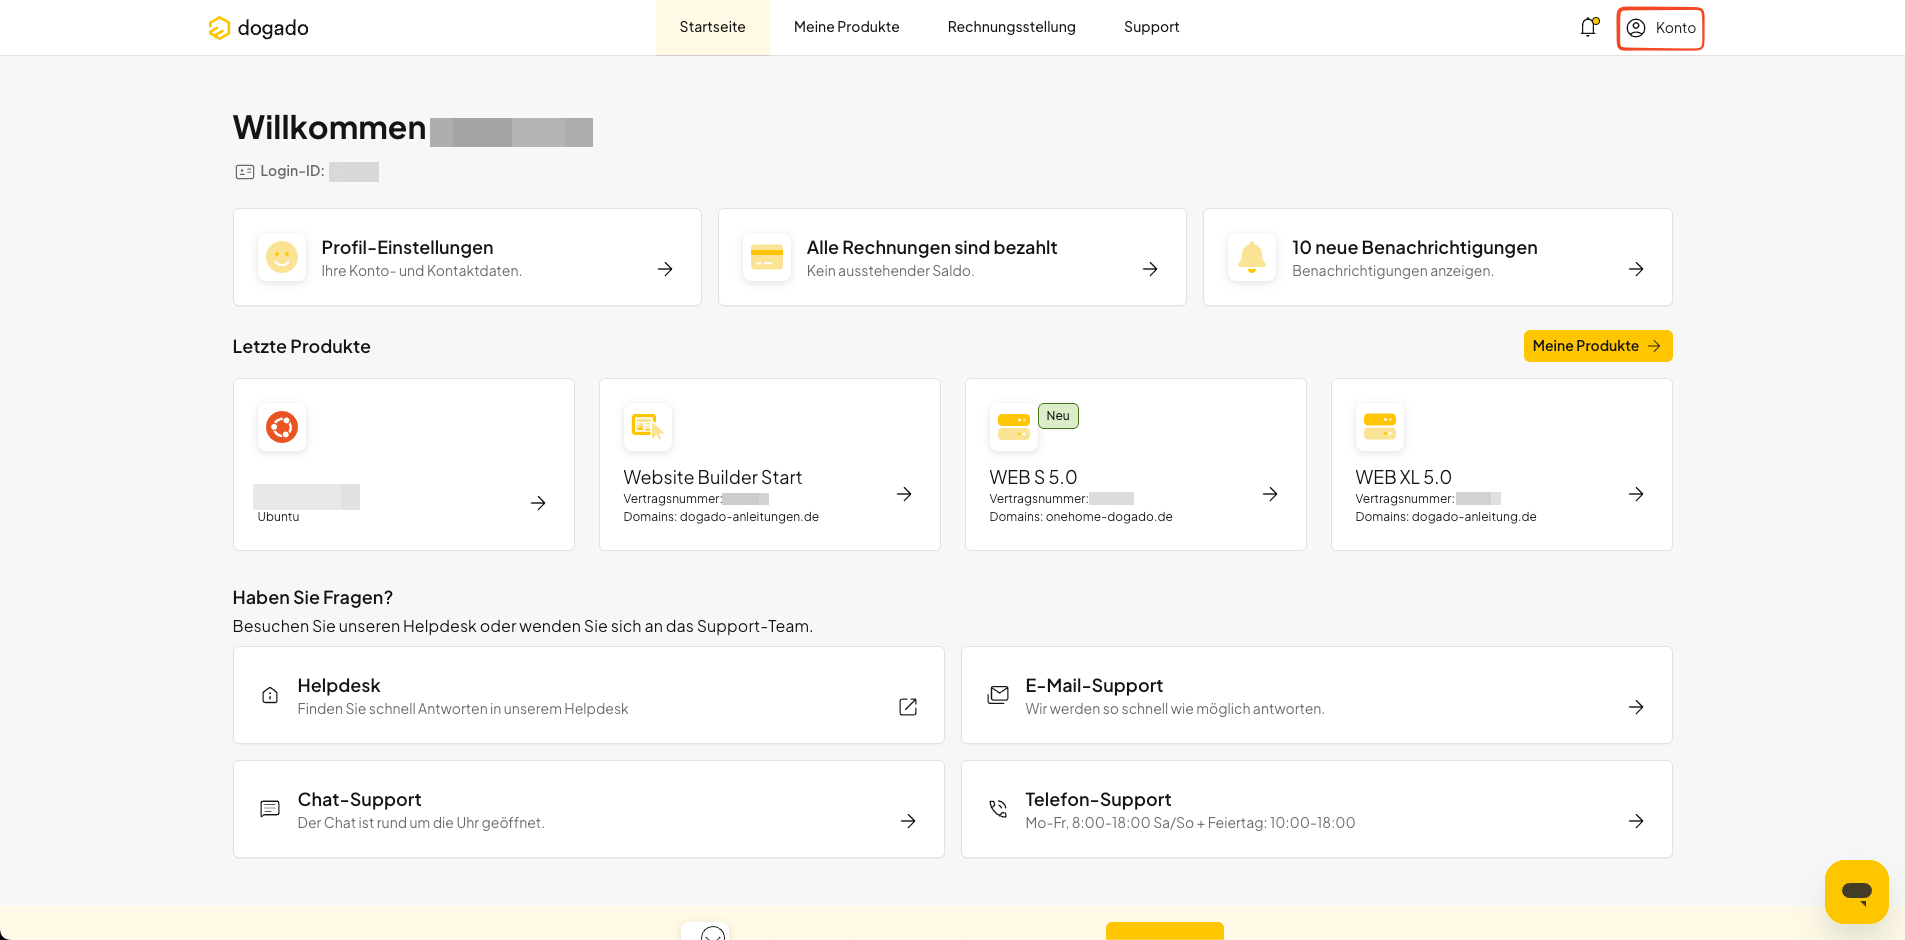
Task: Click the domain text dogado-anleitung.de
Action: 1474,517
